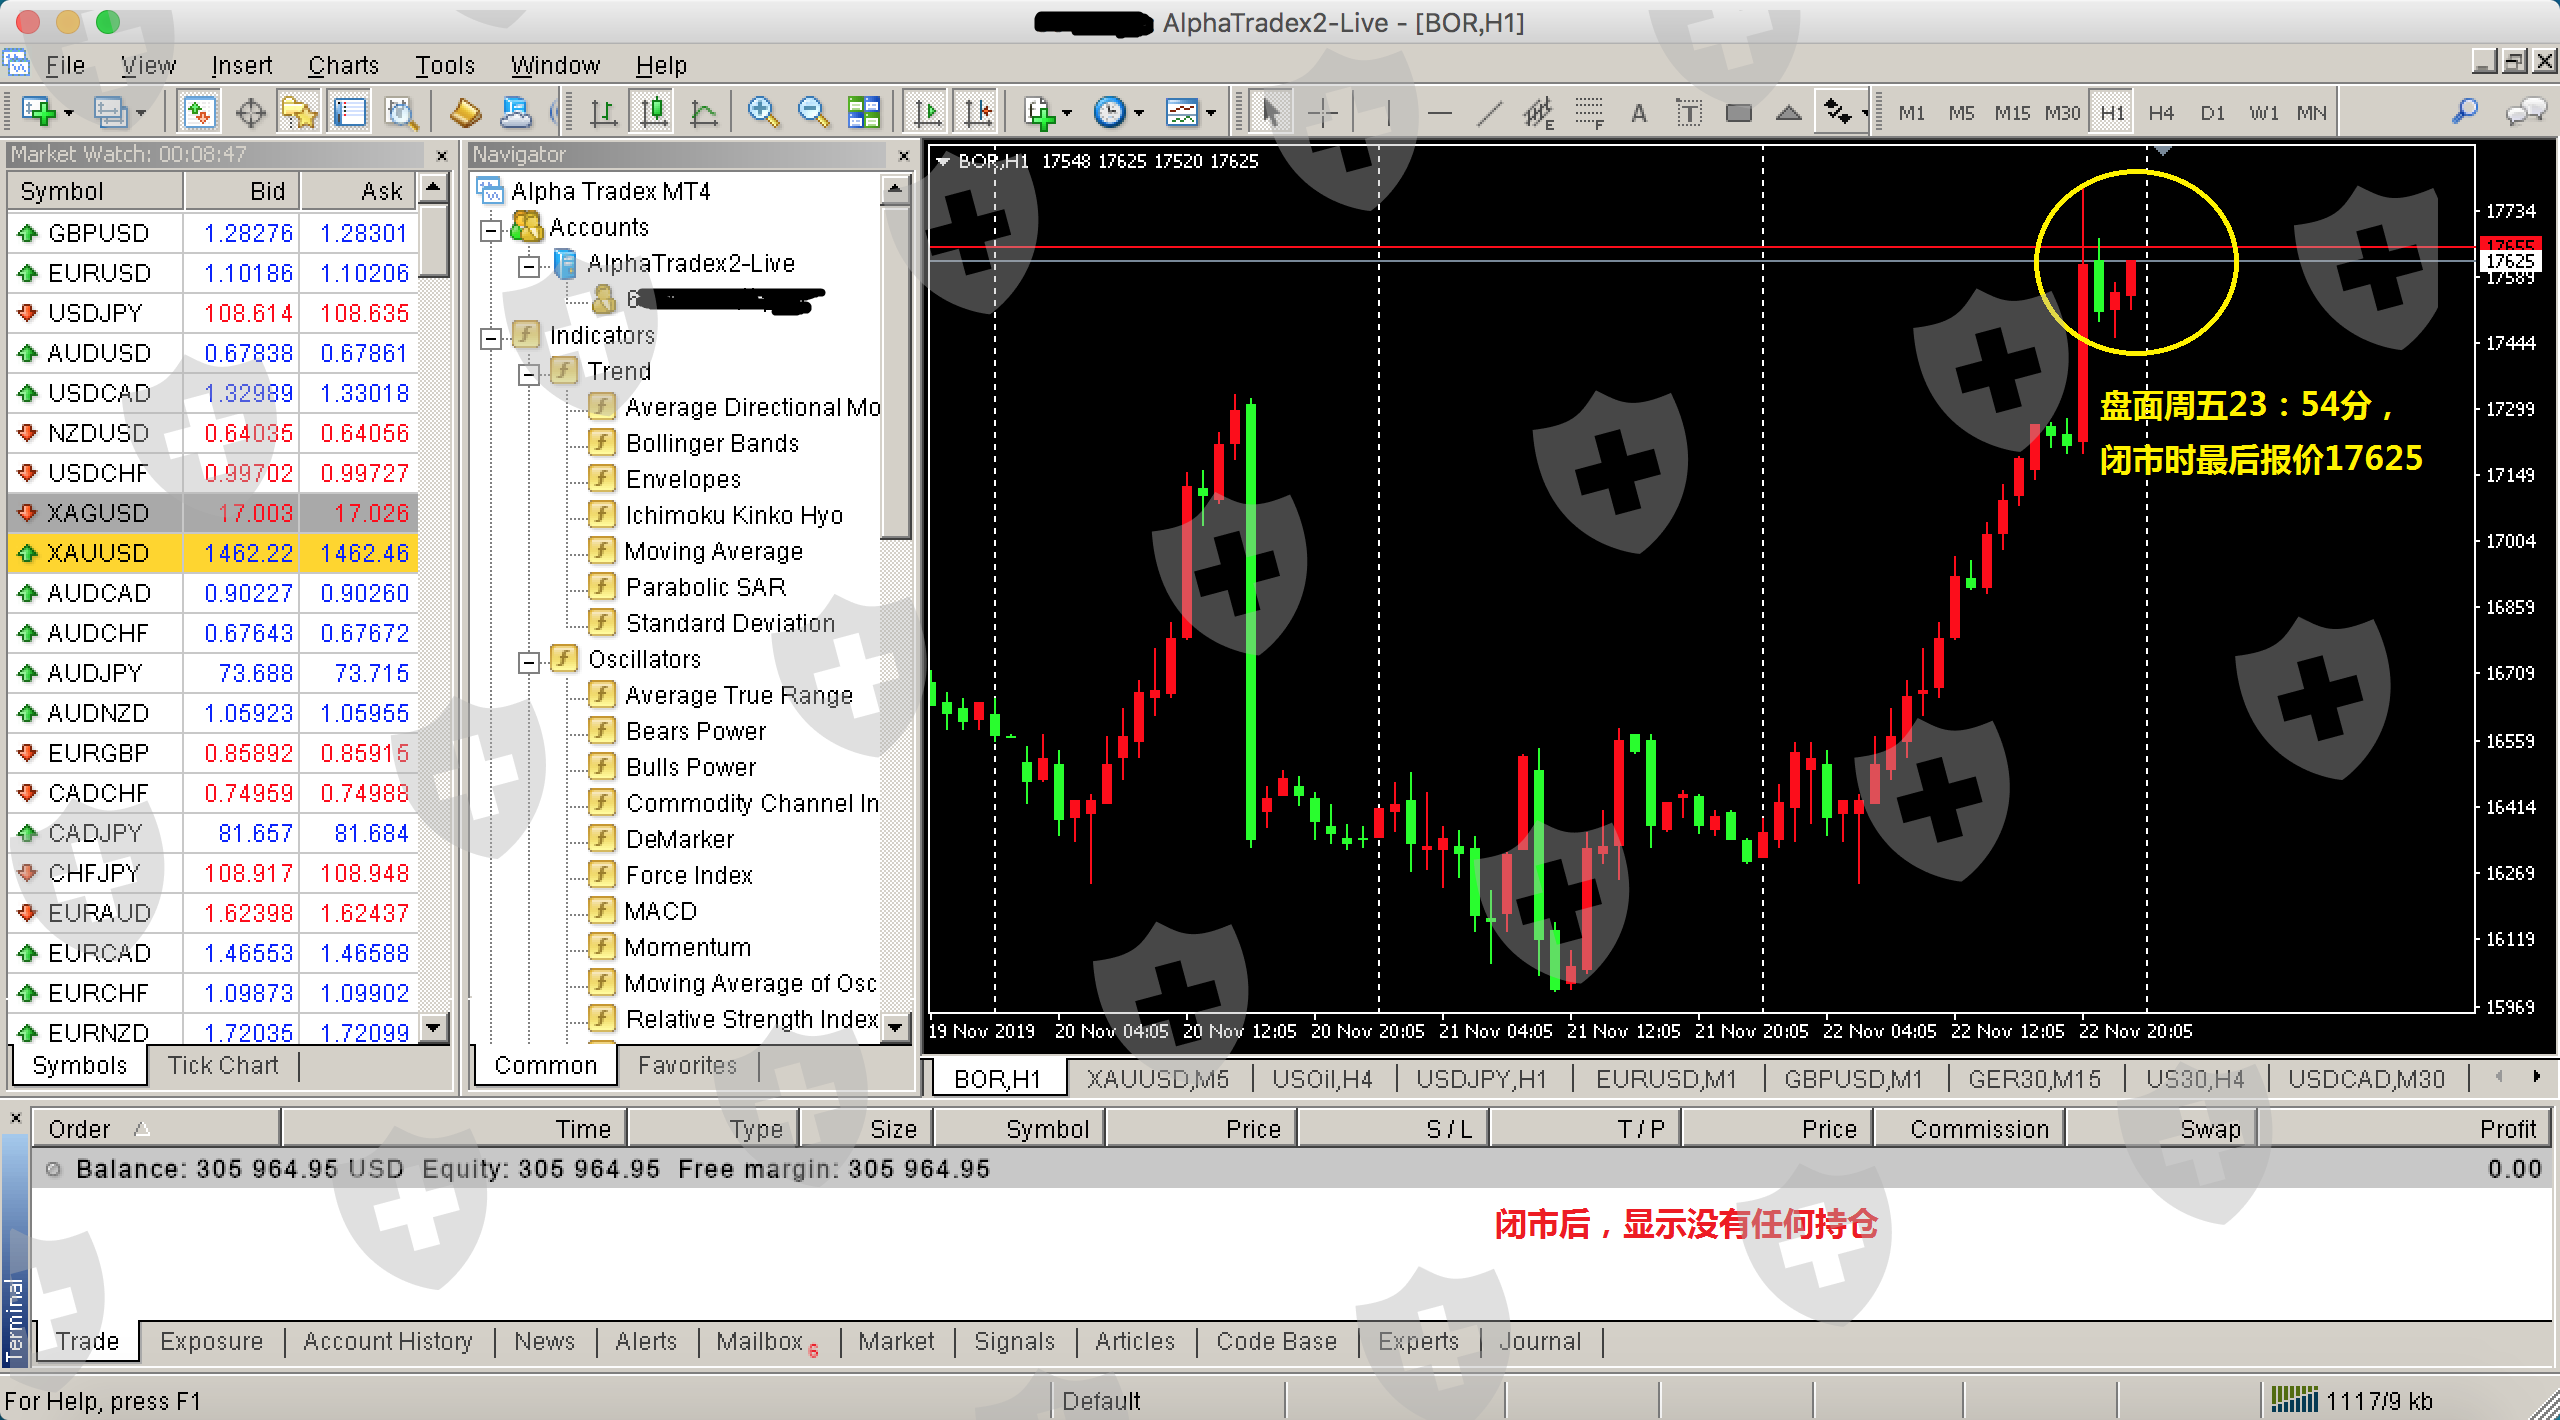This screenshot has width=2560, height=1420.
Task: Select the Fibonacci retracement tool
Action: coord(1588,112)
